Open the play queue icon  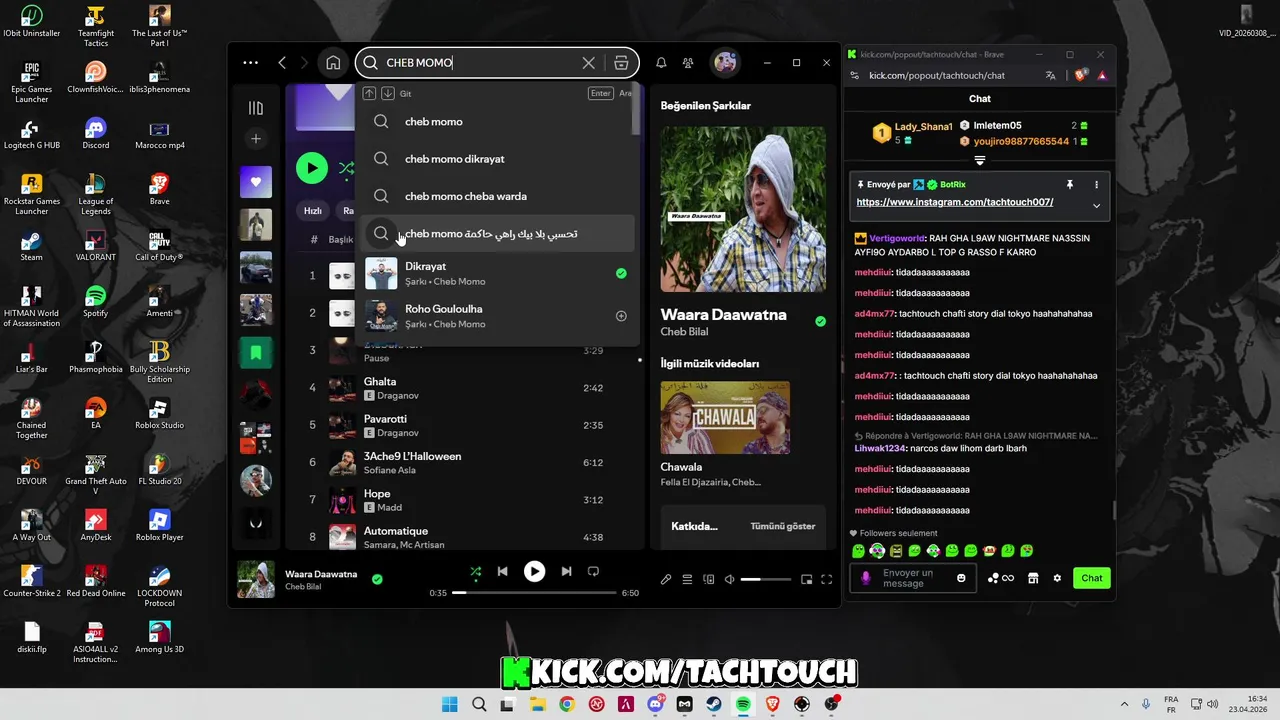point(687,579)
